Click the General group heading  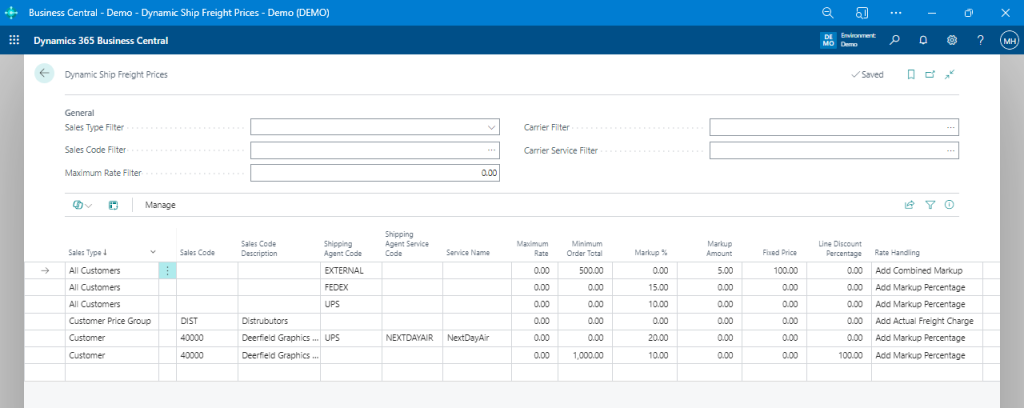point(80,112)
